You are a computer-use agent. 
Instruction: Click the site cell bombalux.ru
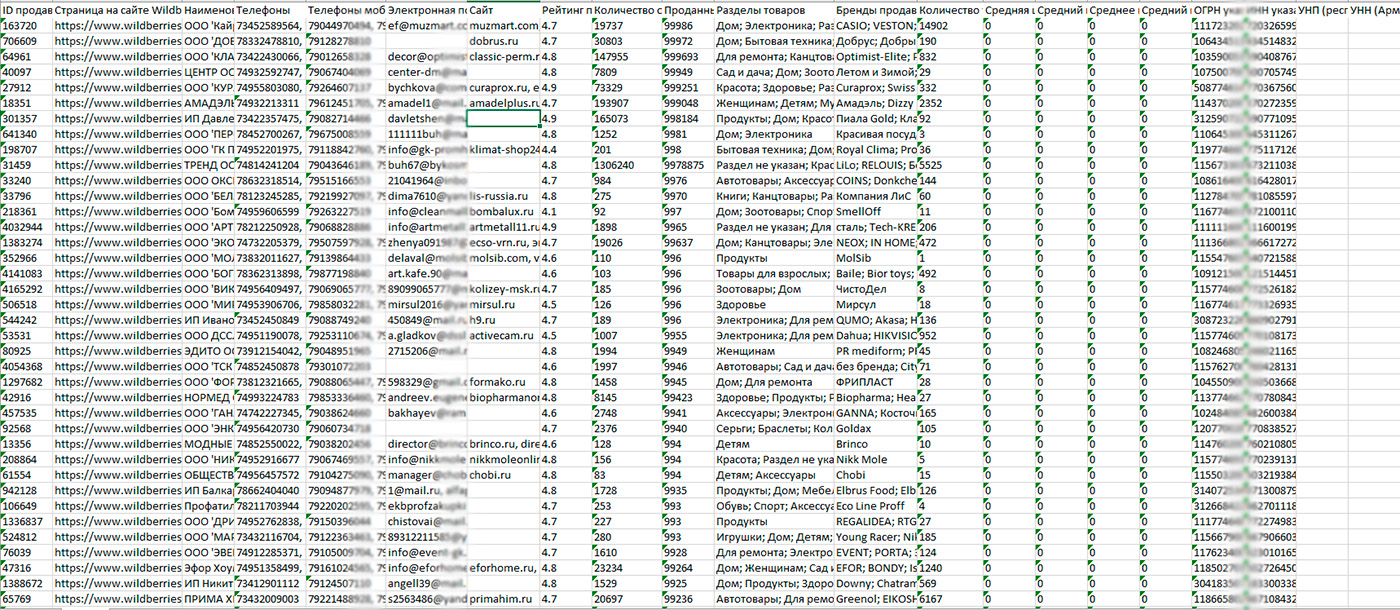[x=503, y=212]
